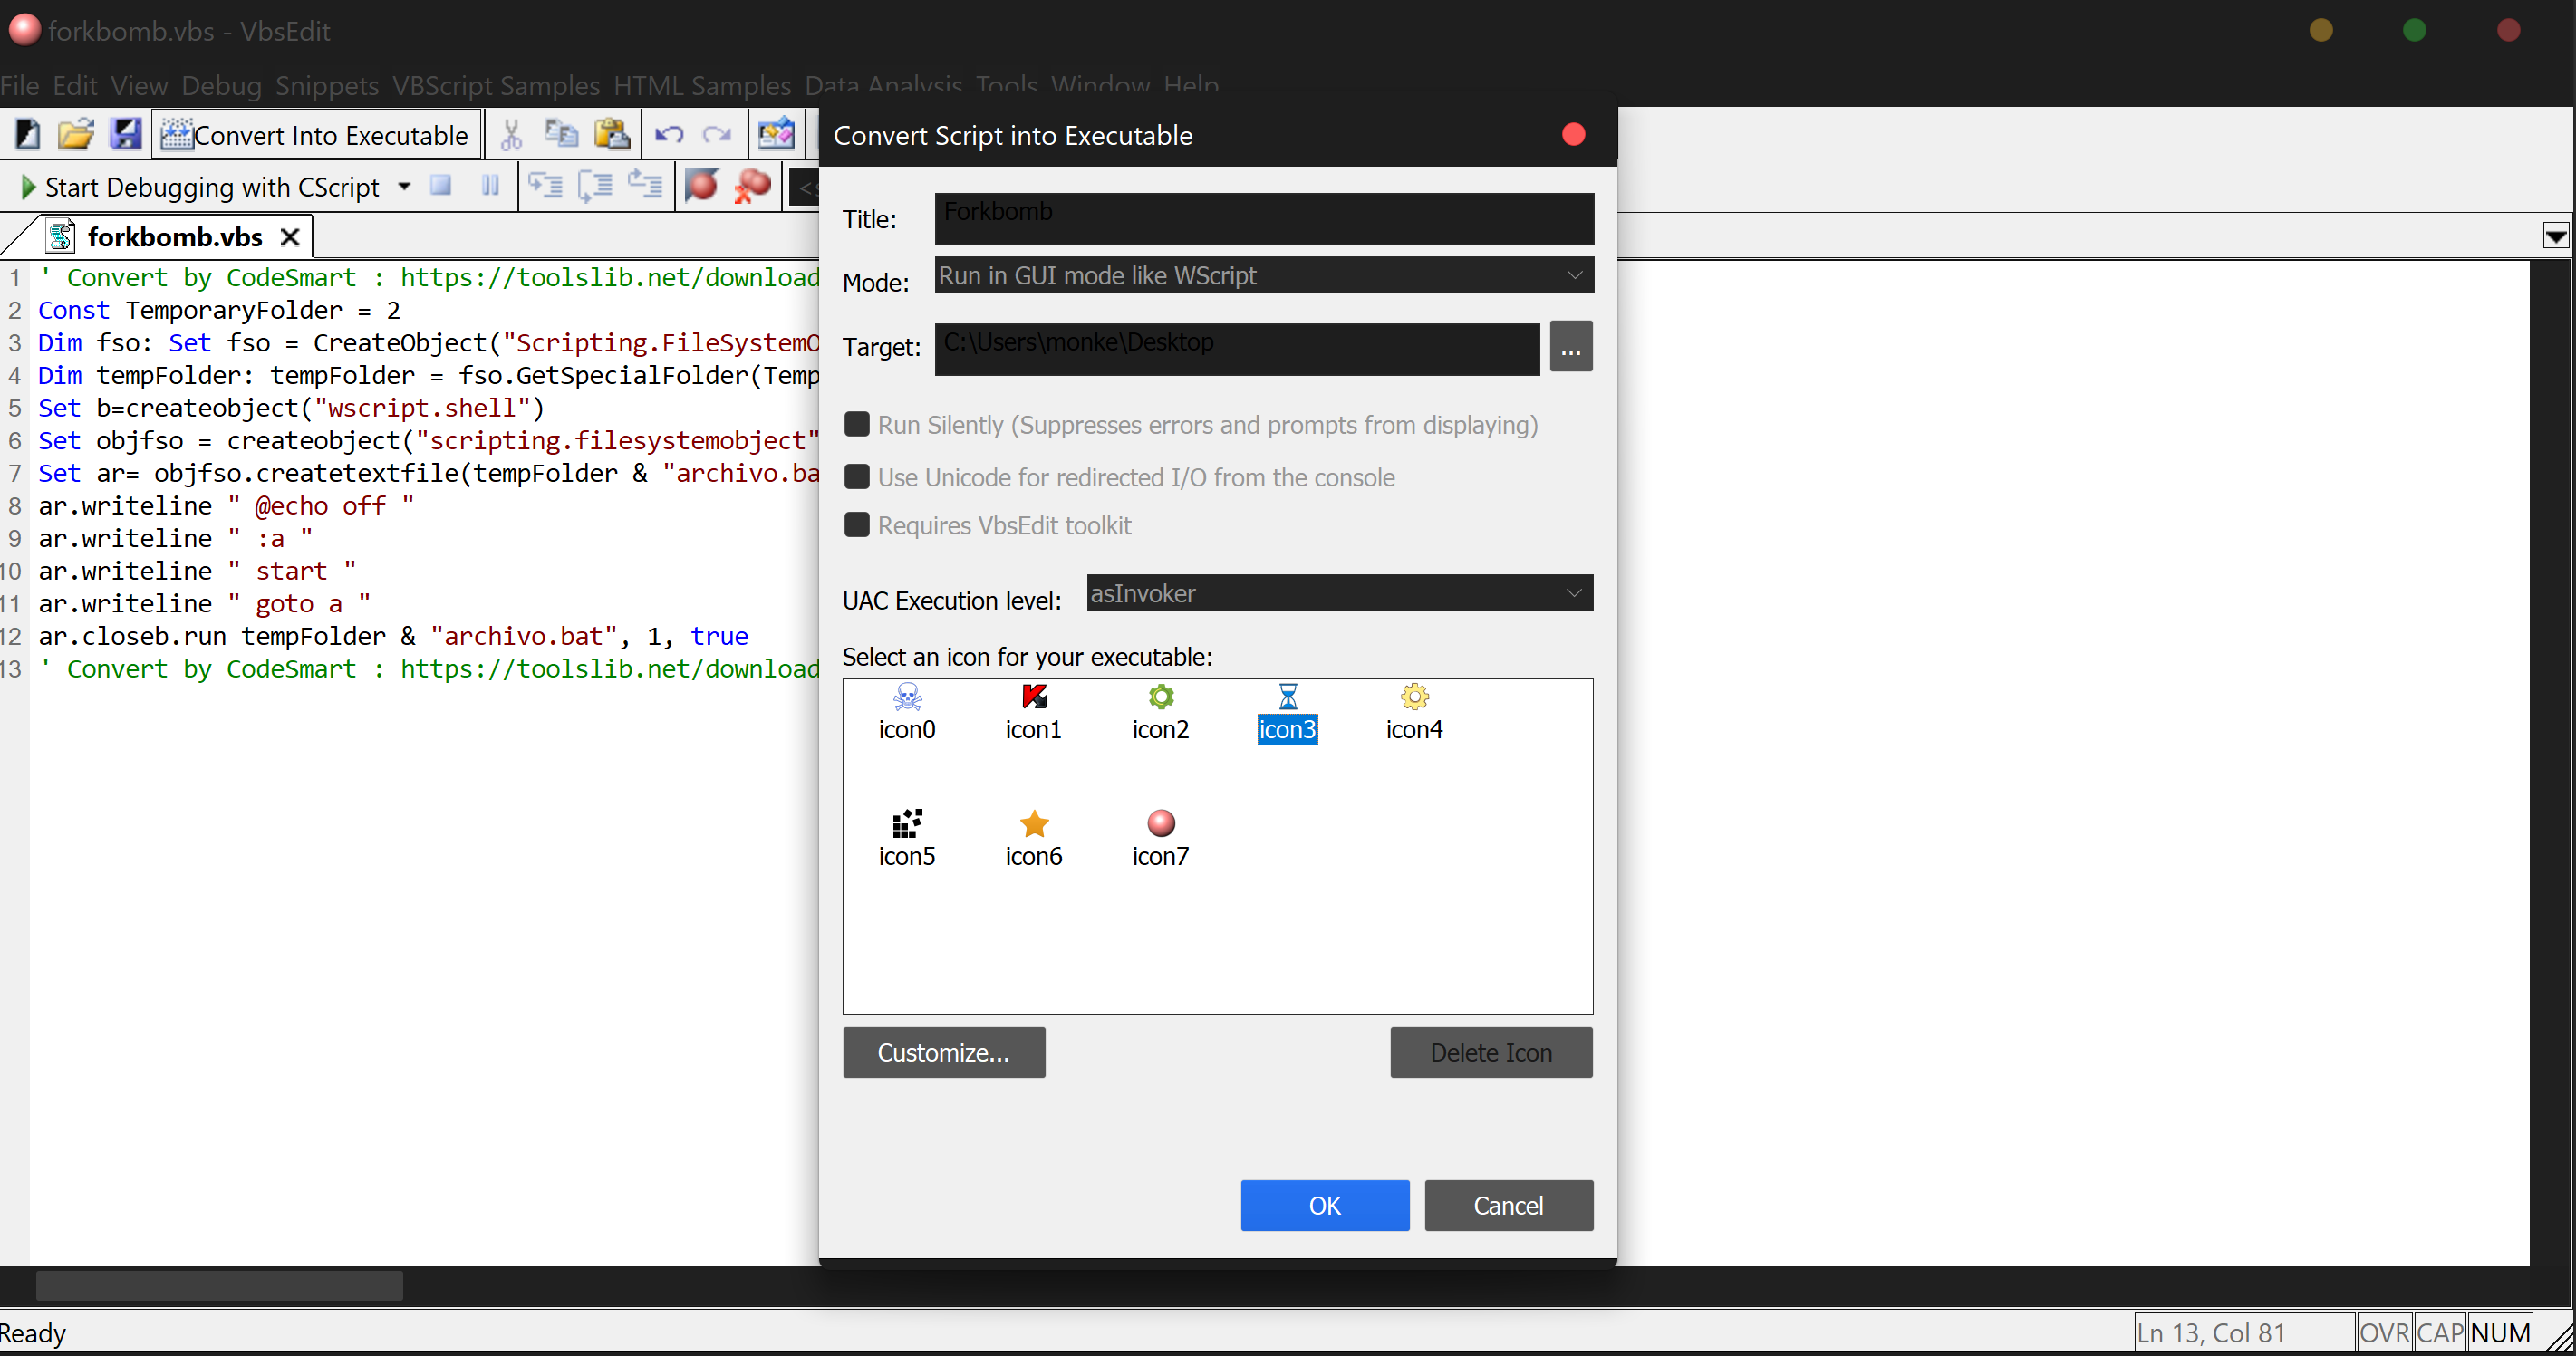Click the Remove all breakpoints icon
This screenshot has width=2576, height=1356.
click(x=752, y=186)
